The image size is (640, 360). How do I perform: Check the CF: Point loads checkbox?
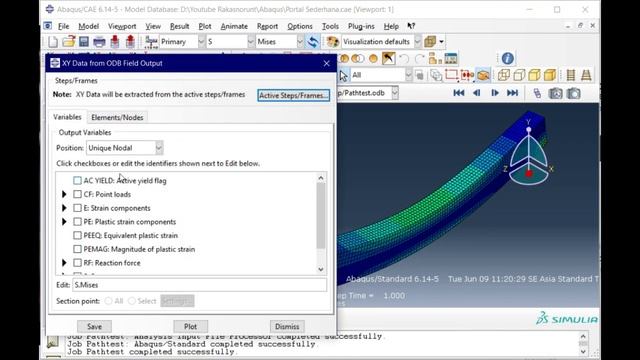78,194
